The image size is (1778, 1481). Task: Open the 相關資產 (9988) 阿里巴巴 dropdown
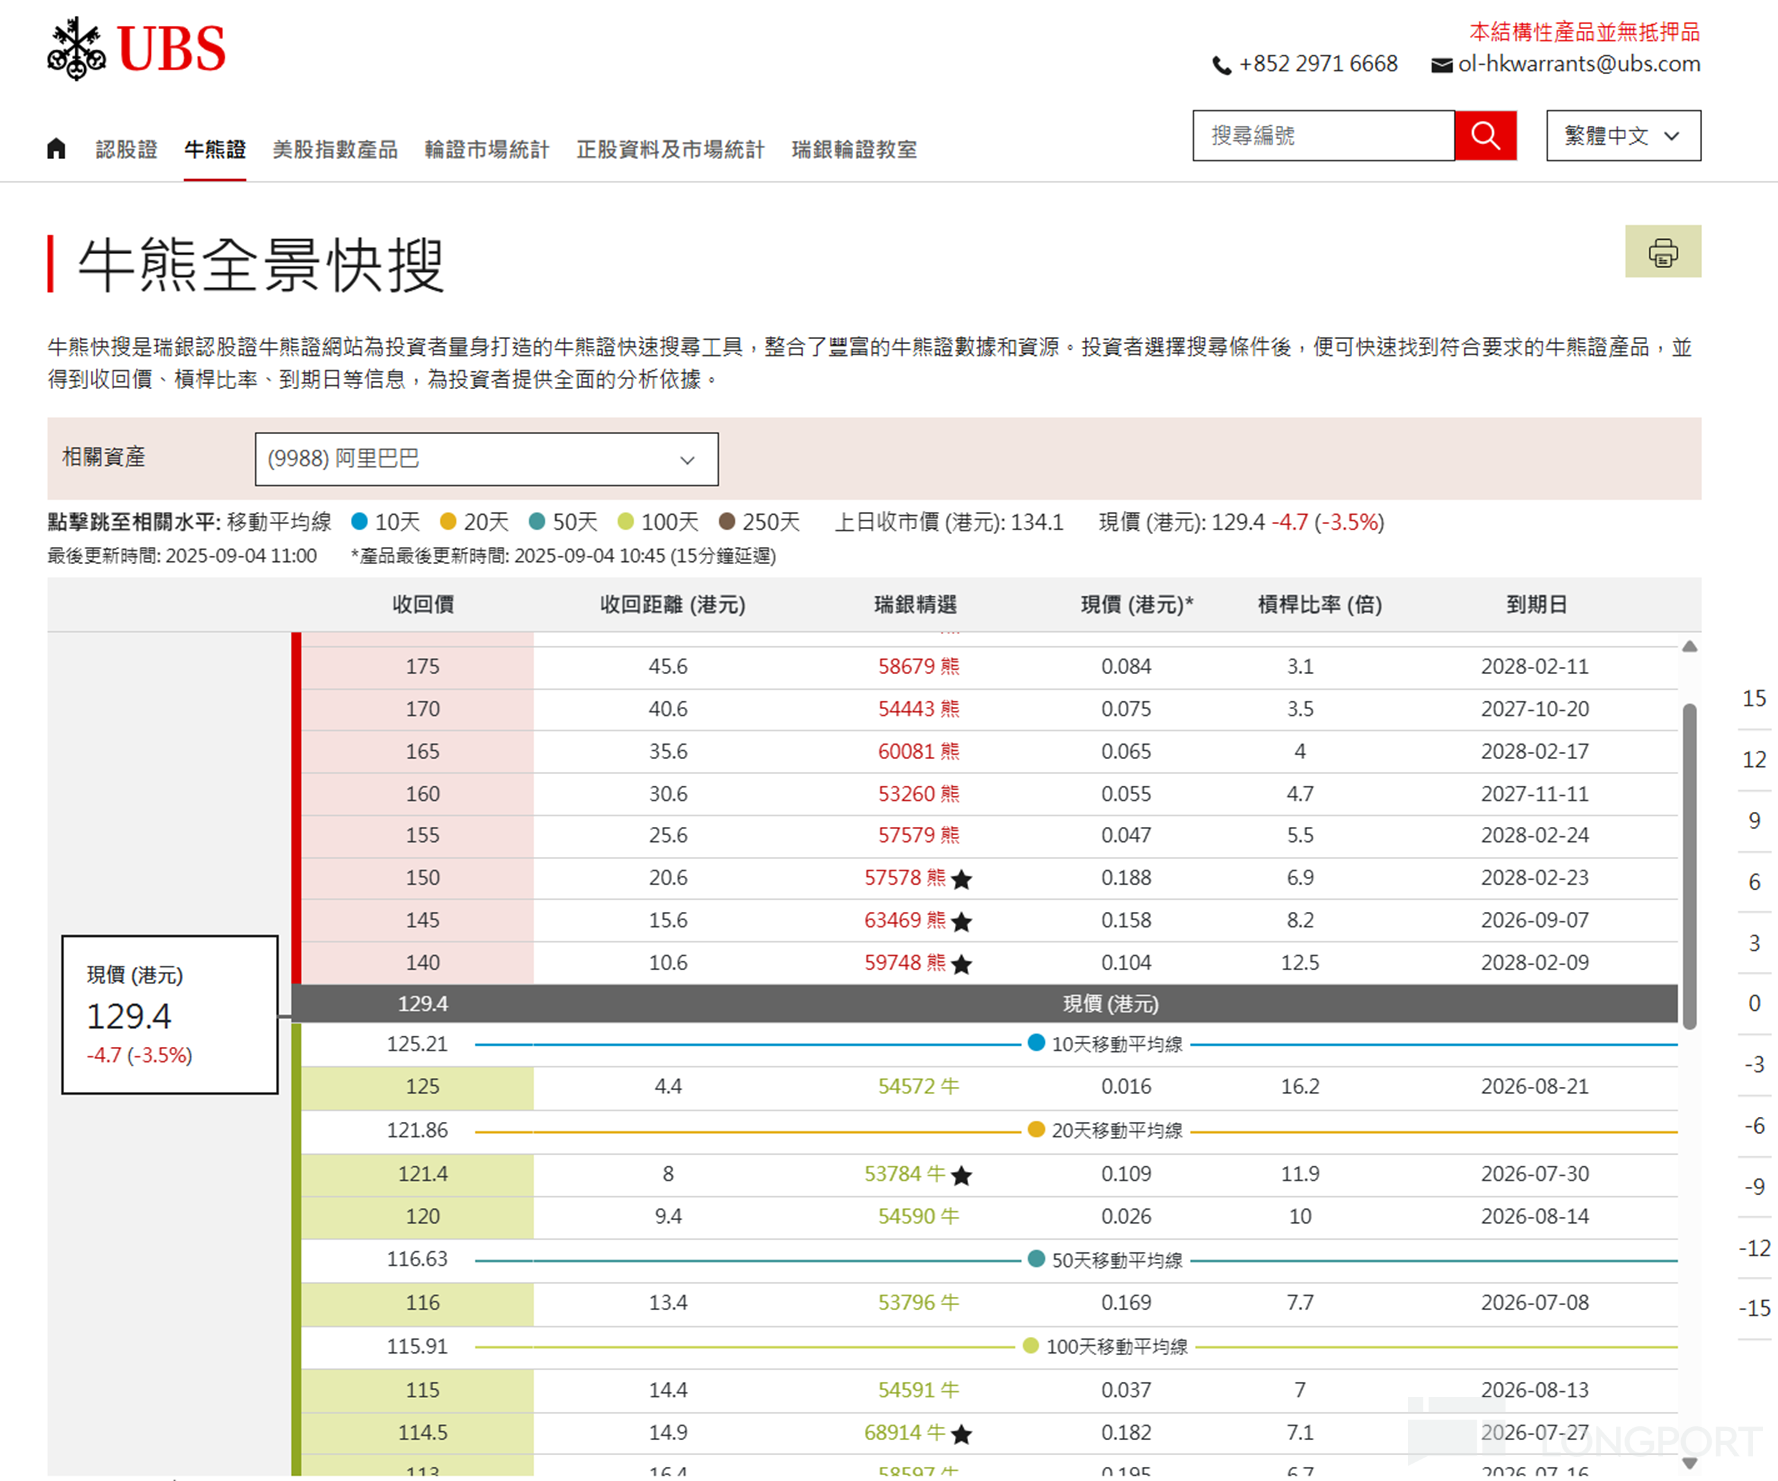[486, 459]
